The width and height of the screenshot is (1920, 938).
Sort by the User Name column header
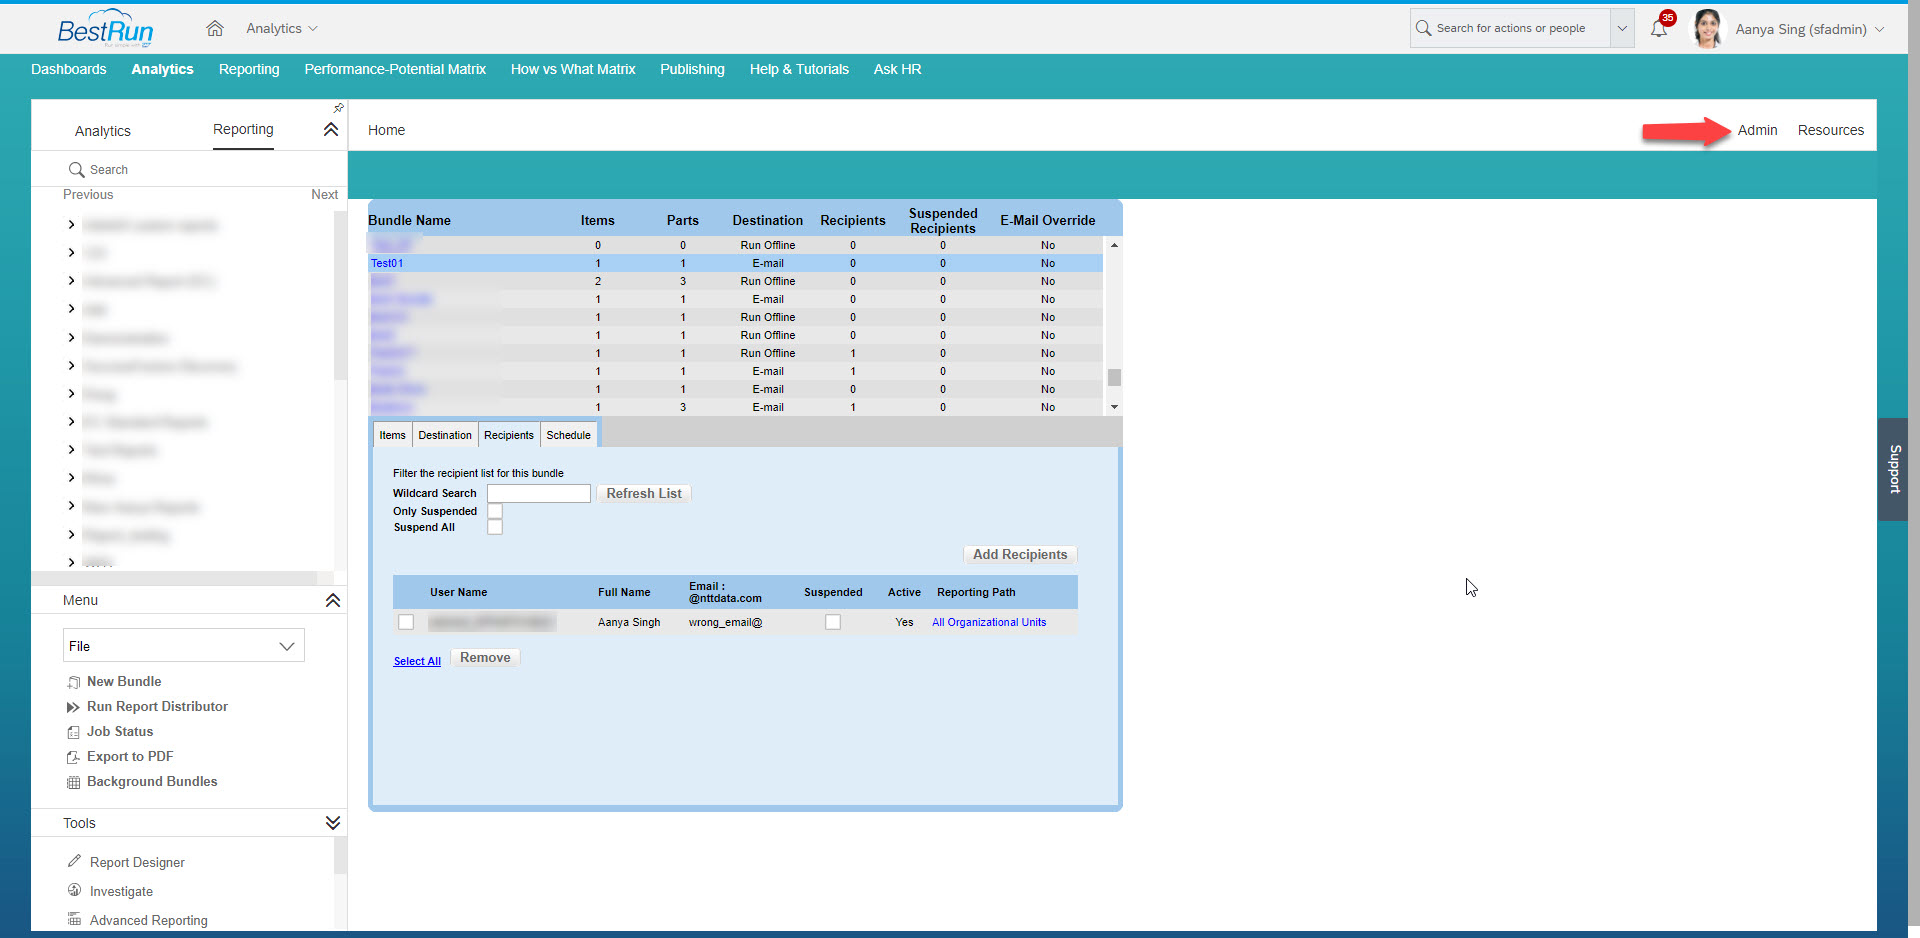click(x=458, y=592)
